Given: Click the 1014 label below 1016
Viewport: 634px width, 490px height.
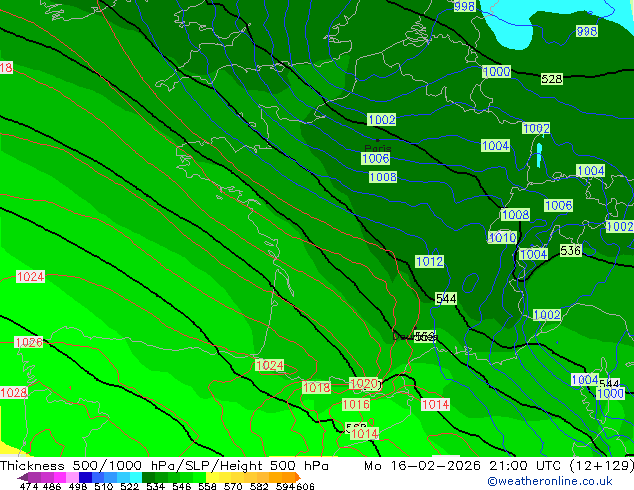Looking at the screenshot, I should [365, 434].
